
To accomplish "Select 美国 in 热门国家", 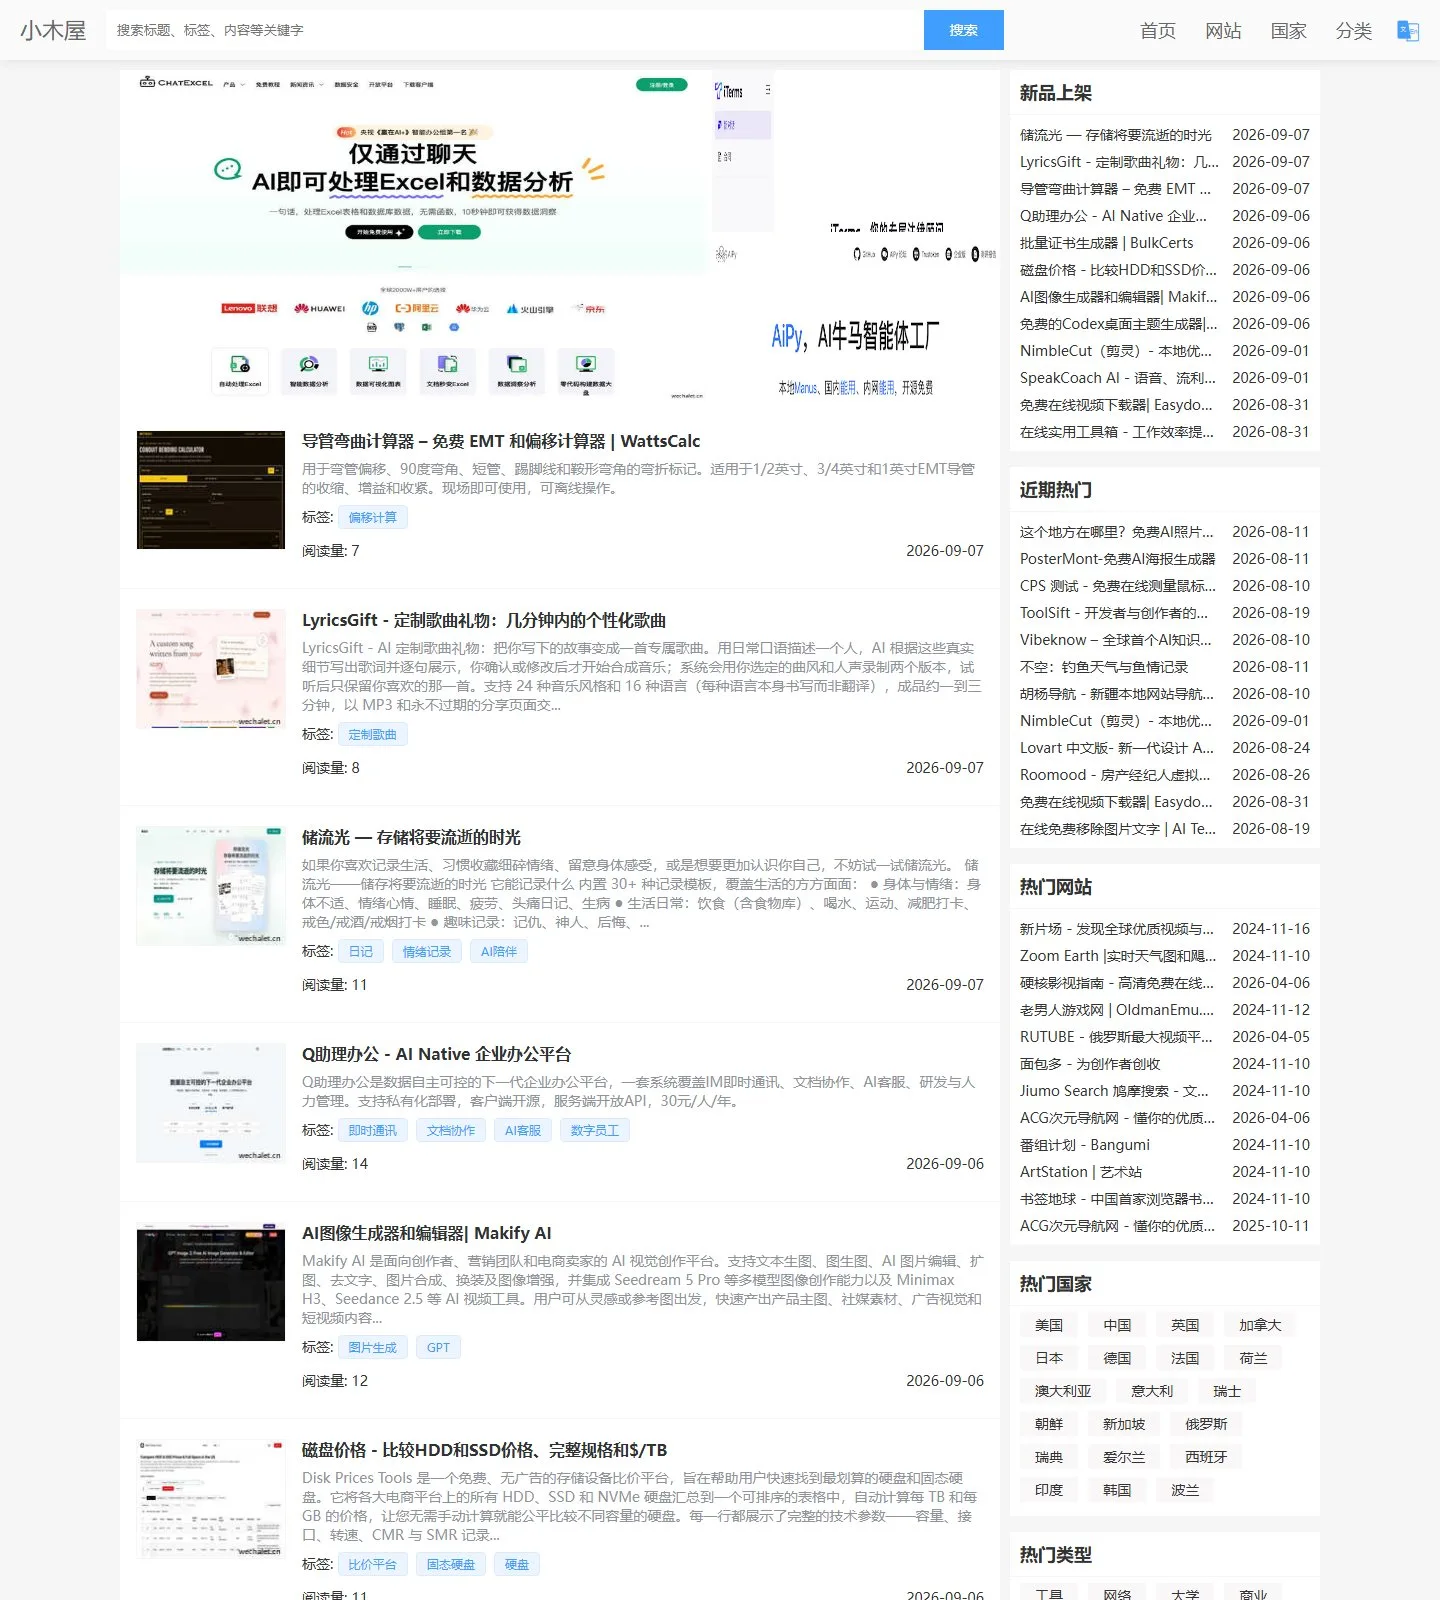I will point(1049,1325).
